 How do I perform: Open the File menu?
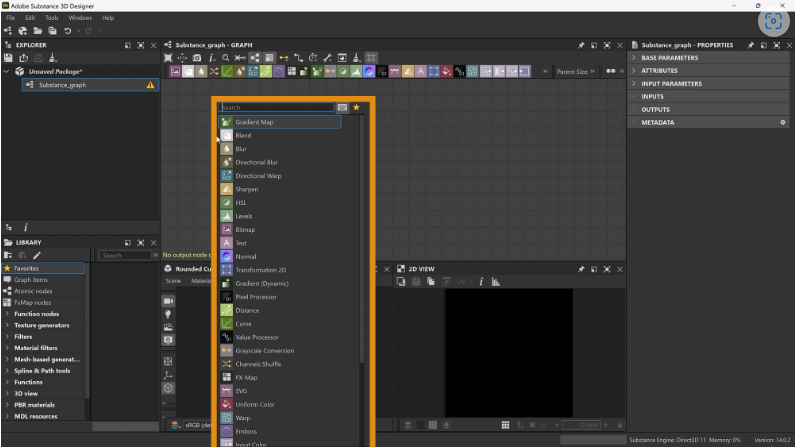click(x=10, y=18)
